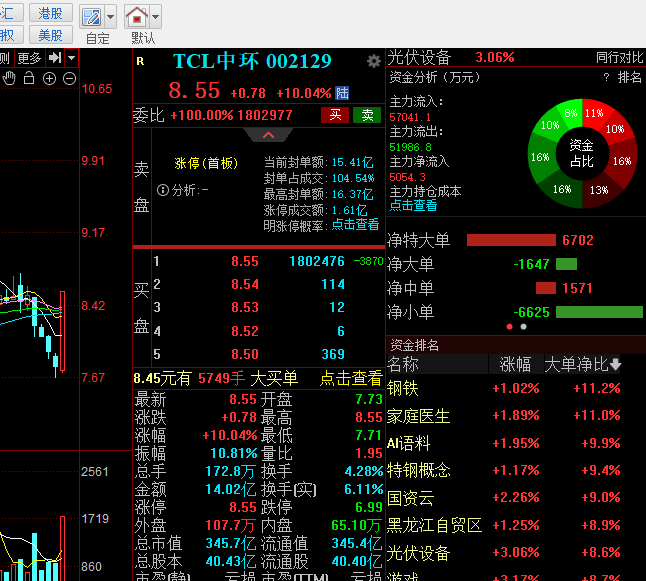Click the 自定 custom layout icon

(x=91, y=17)
